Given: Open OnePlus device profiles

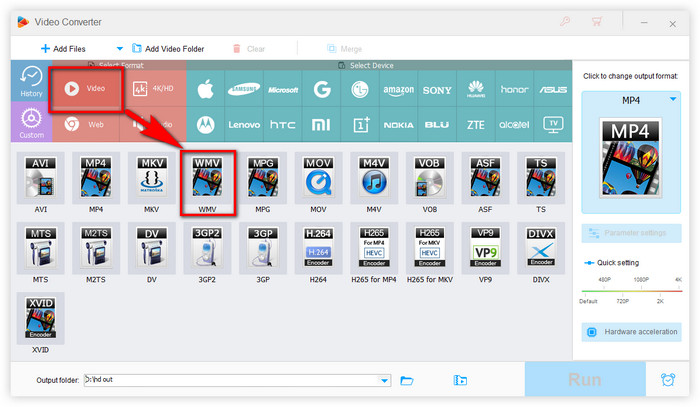Looking at the screenshot, I should tap(360, 125).
